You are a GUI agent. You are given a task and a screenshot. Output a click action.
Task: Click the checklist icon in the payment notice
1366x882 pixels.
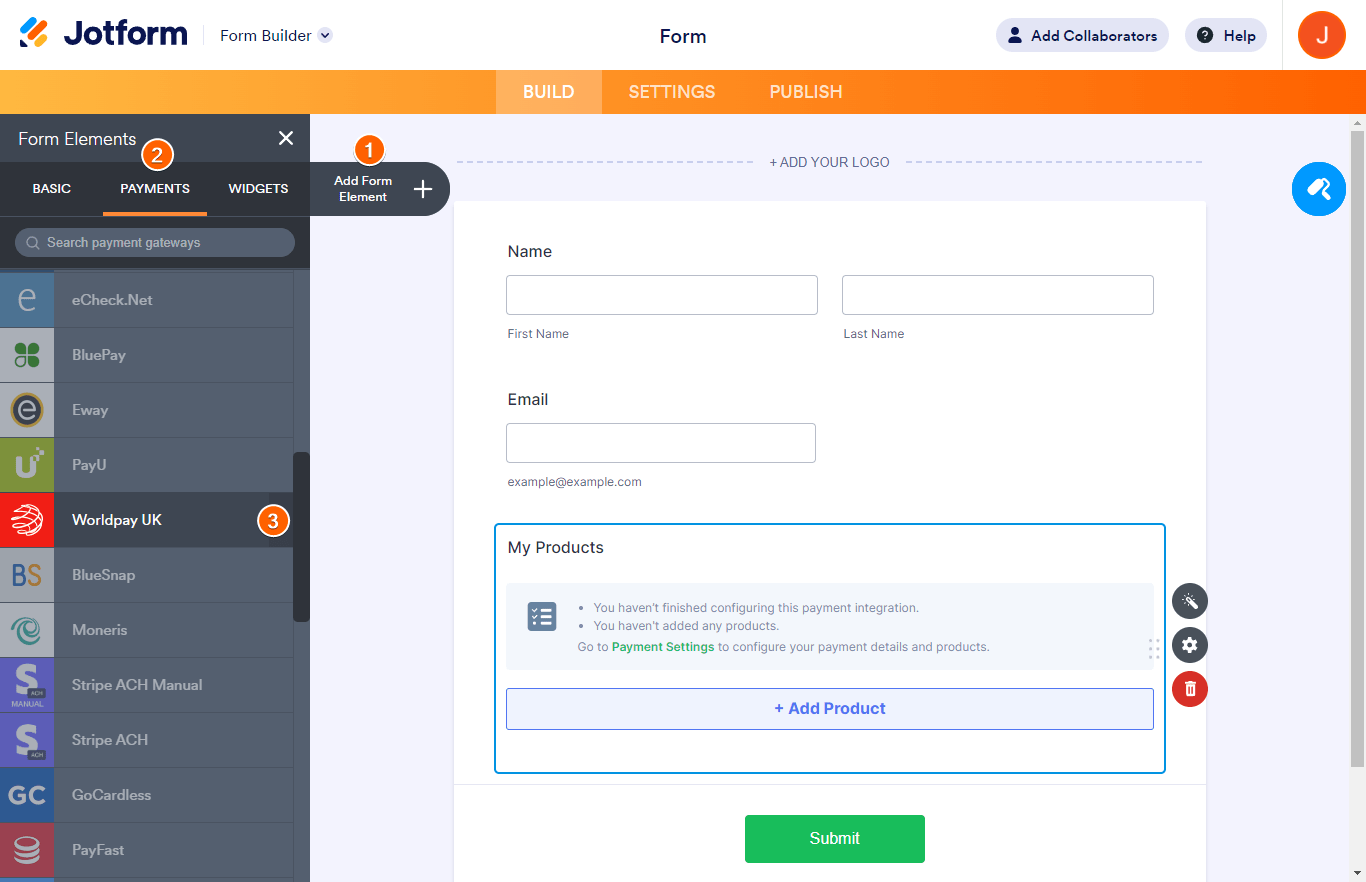(542, 616)
